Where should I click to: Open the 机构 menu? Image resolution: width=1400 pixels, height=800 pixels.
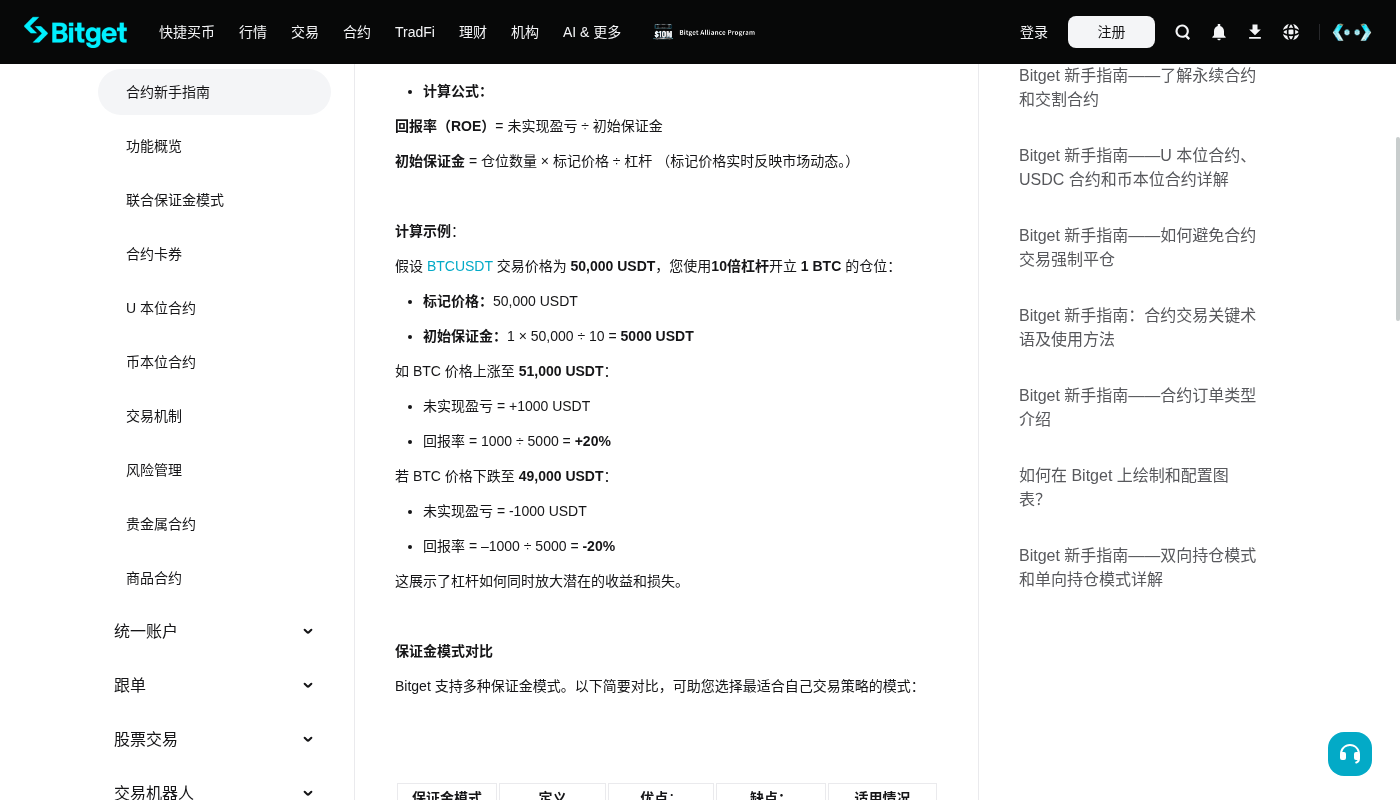click(525, 32)
